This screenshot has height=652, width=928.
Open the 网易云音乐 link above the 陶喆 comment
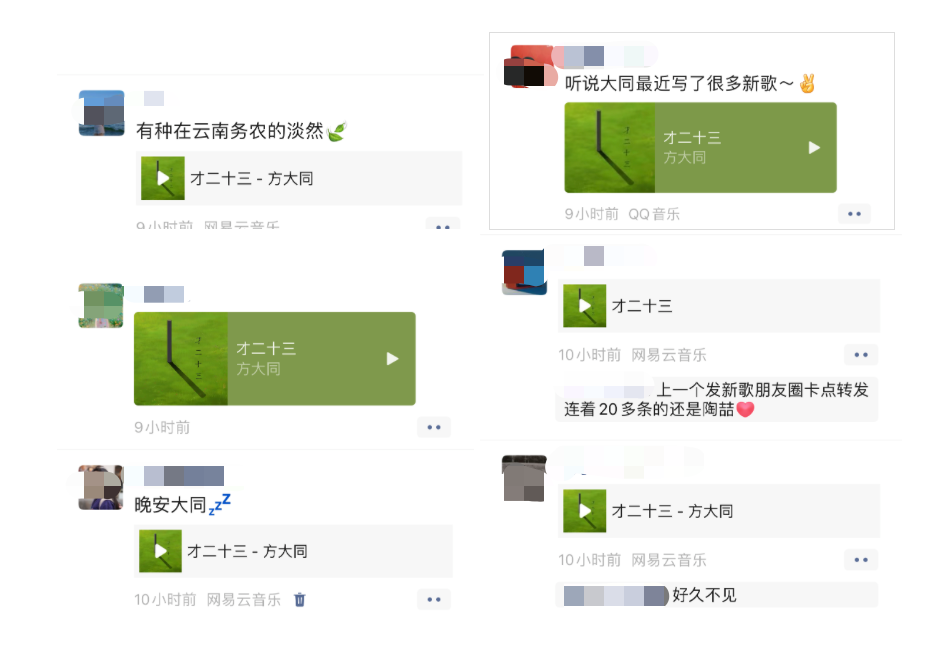click(669, 355)
